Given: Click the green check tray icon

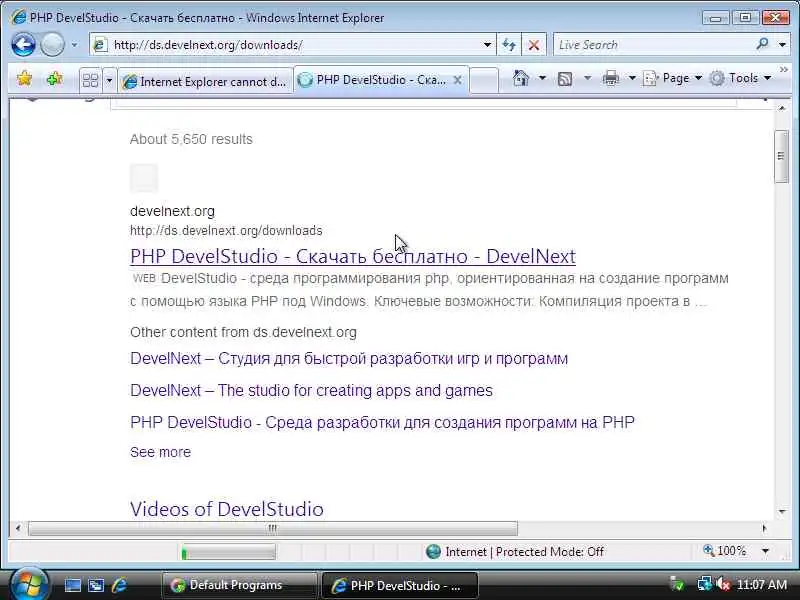Looking at the screenshot, I should 677,584.
